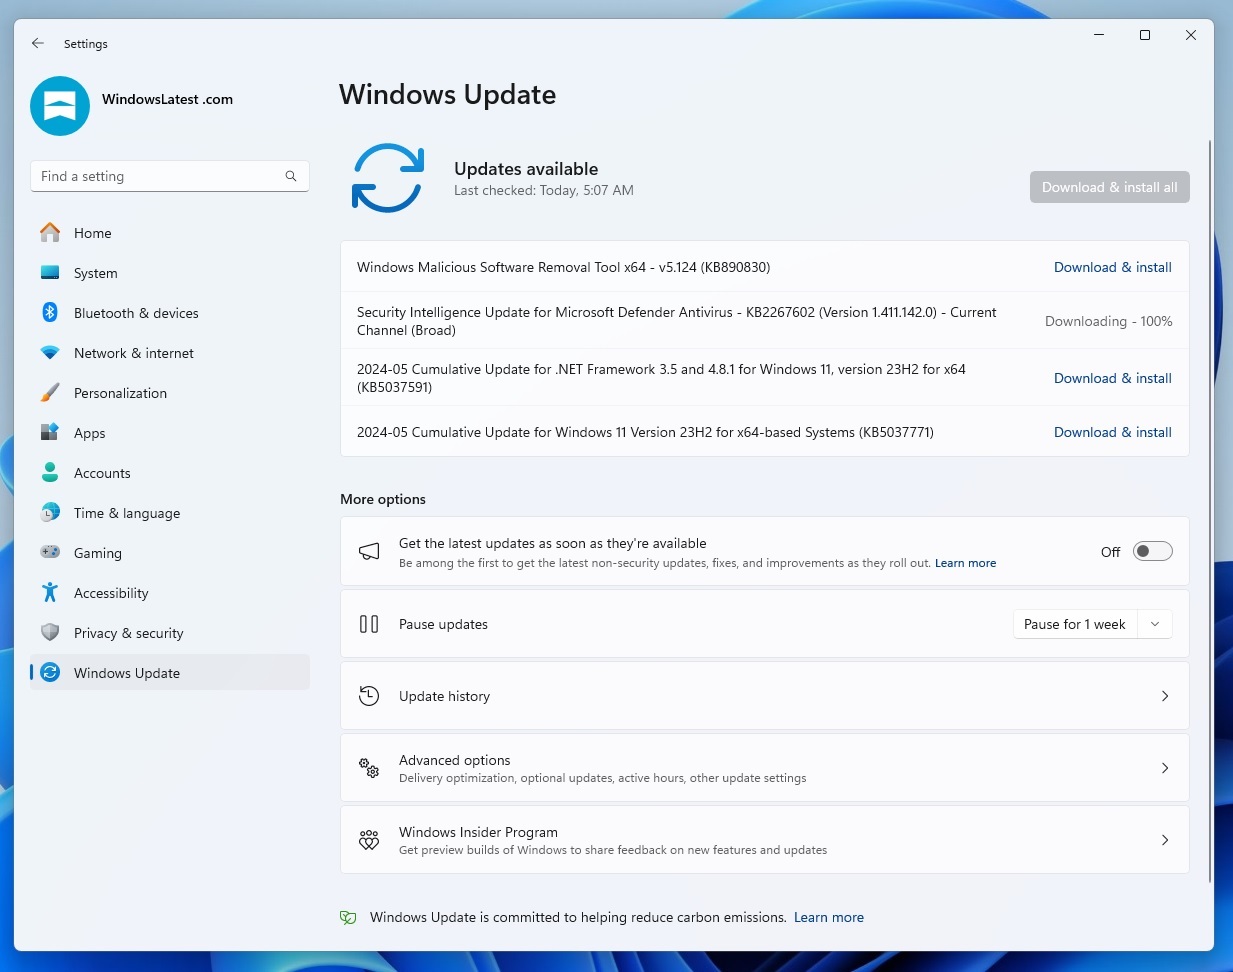Image resolution: width=1233 pixels, height=972 pixels.
Task: Click the Windows Insider Program hearts icon
Action: click(x=369, y=840)
